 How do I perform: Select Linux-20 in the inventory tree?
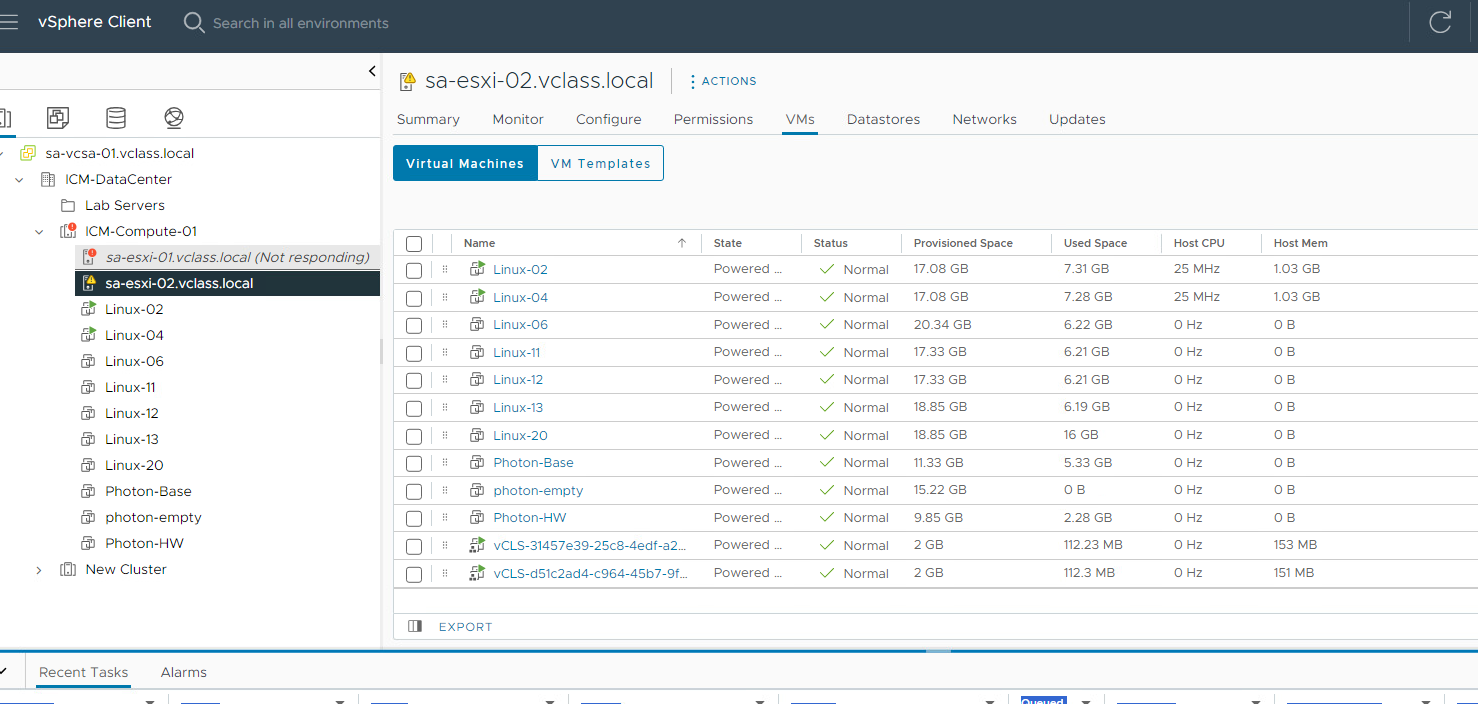134,465
